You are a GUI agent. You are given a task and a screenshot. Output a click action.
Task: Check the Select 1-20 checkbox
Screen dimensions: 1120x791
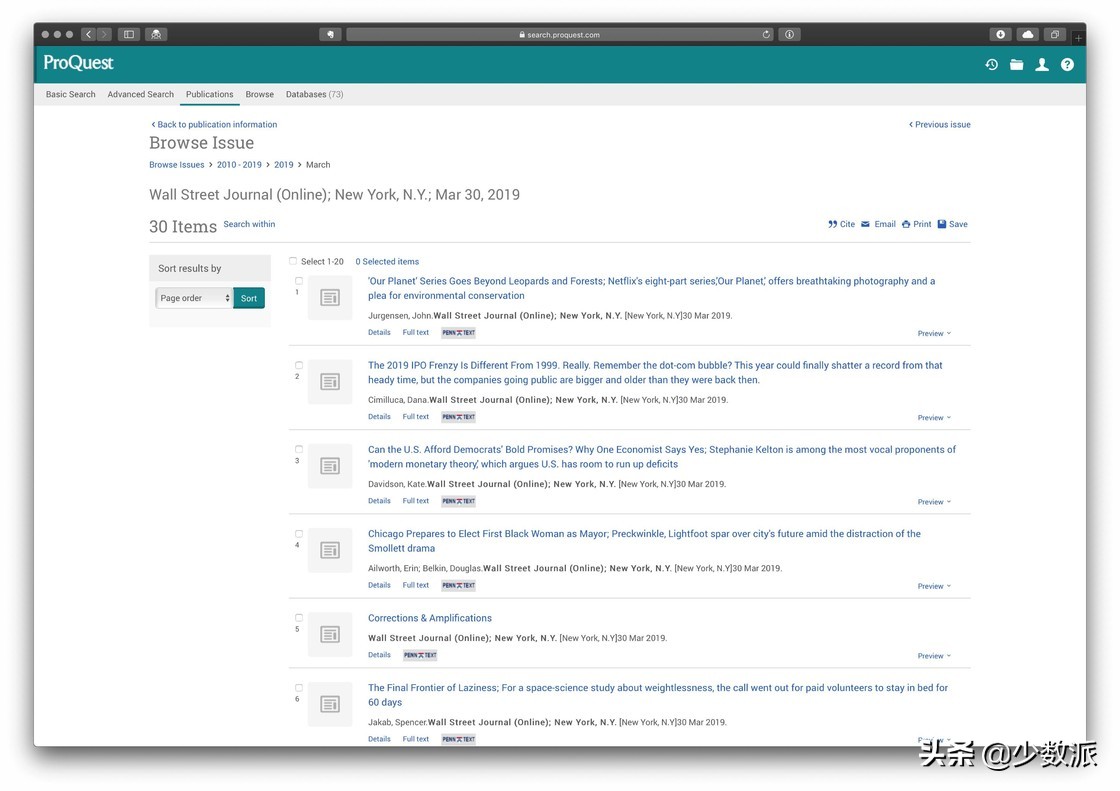[293, 261]
